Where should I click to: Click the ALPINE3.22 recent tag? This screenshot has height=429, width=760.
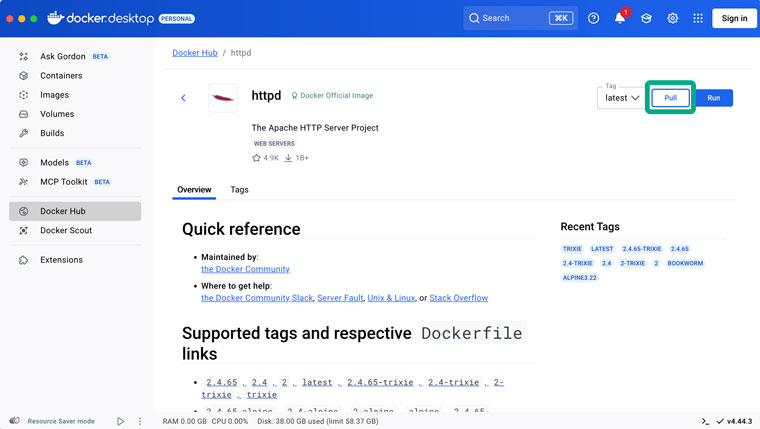click(x=579, y=278)
